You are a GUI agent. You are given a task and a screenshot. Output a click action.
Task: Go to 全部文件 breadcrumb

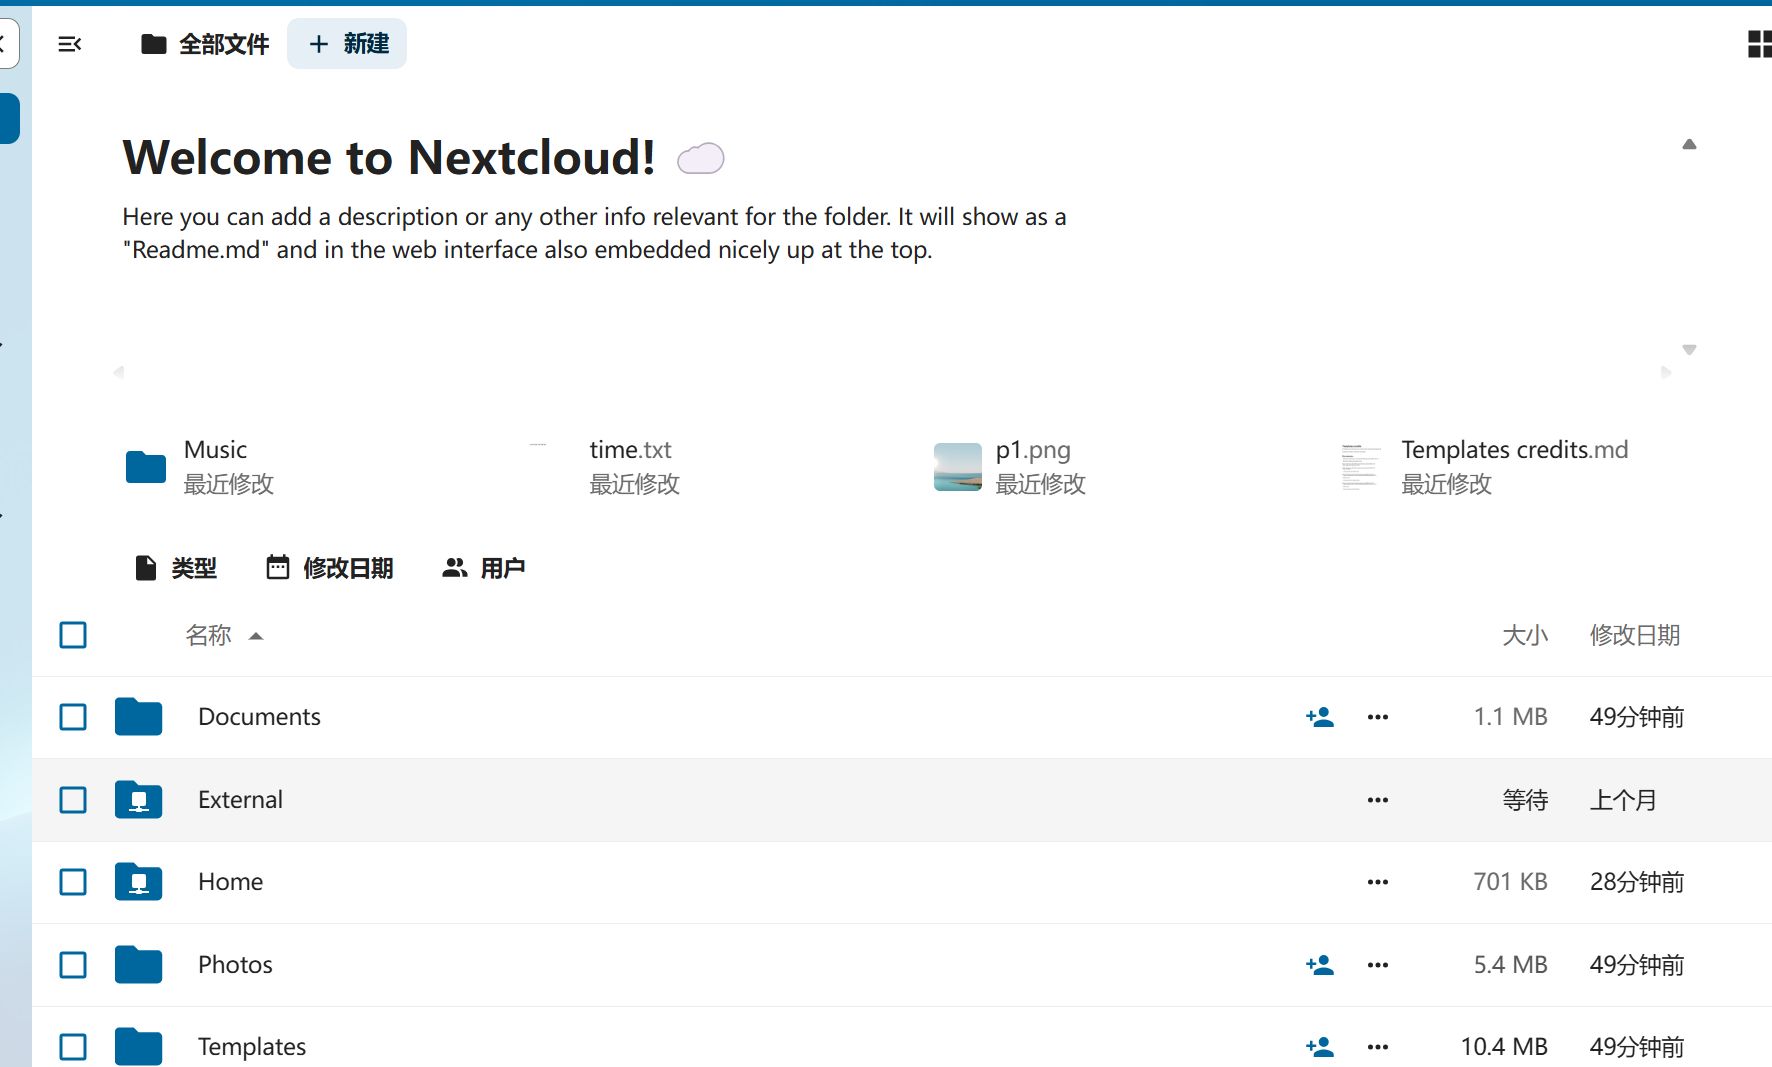[x=205, y=44]
